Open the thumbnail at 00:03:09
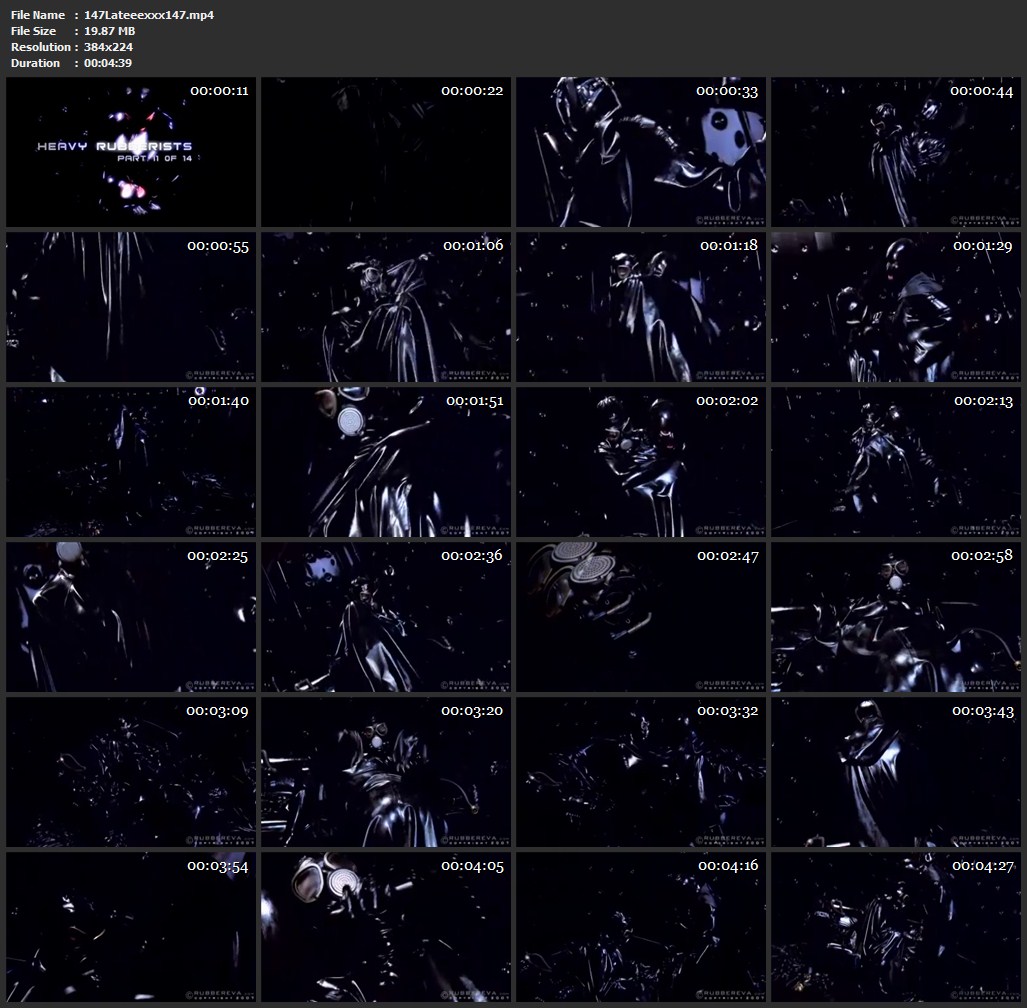This screenshot has height=1008, width=1027. (x=131, y=772)
